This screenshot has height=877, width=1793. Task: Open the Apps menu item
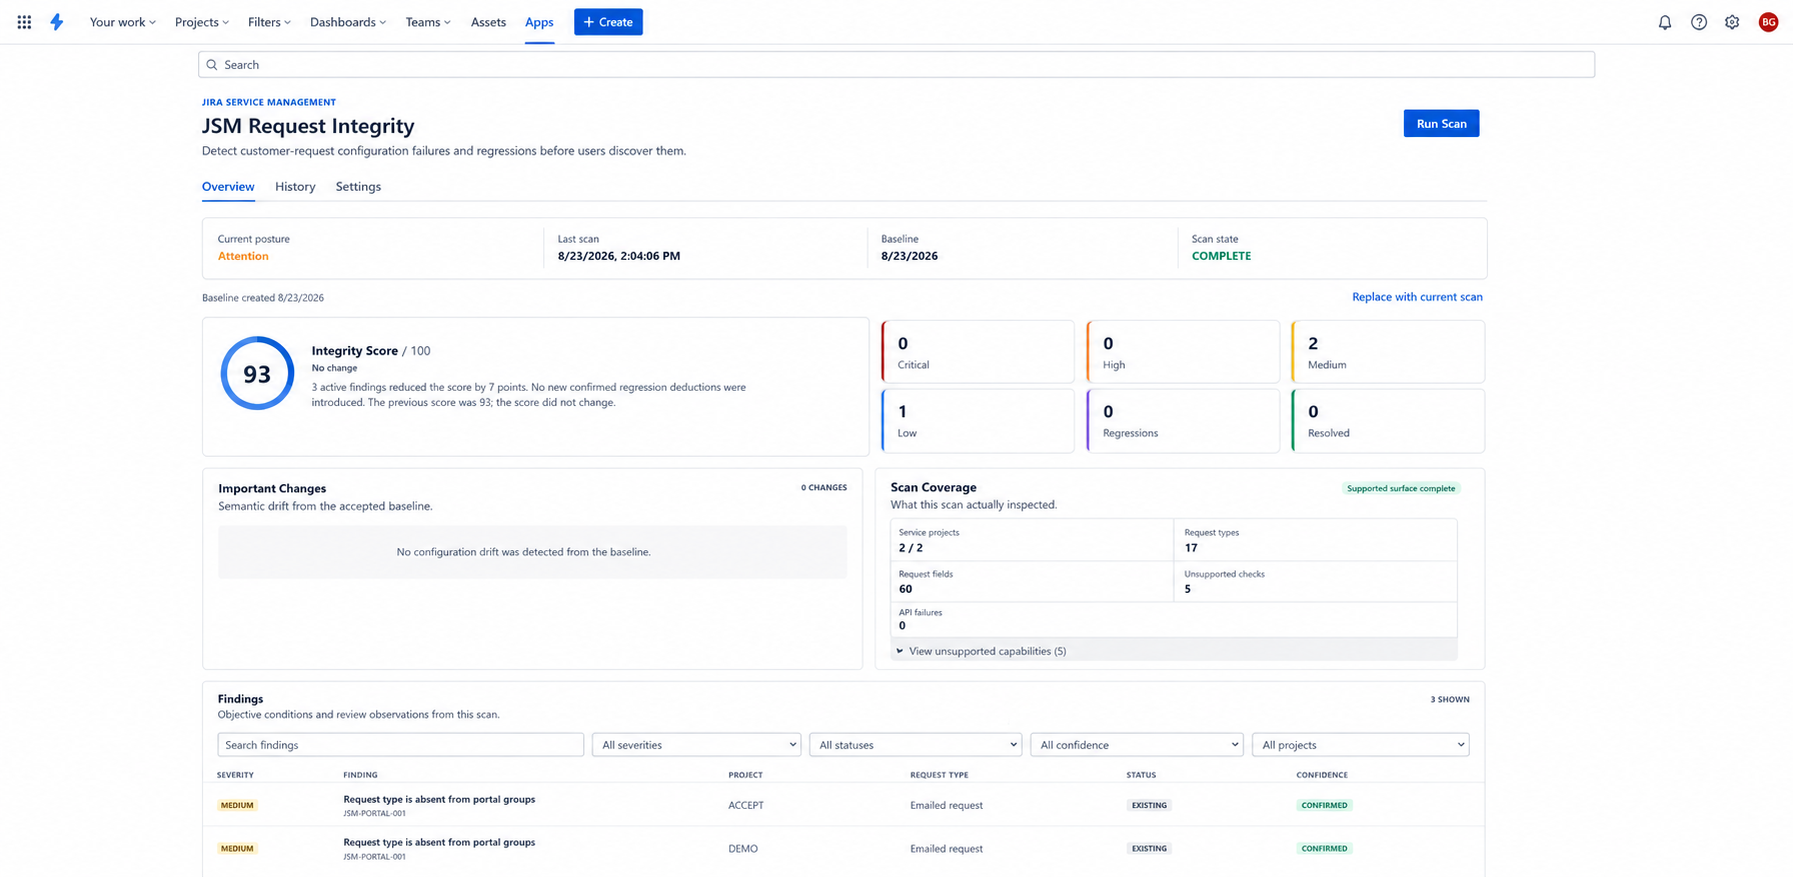coord(539,22)
